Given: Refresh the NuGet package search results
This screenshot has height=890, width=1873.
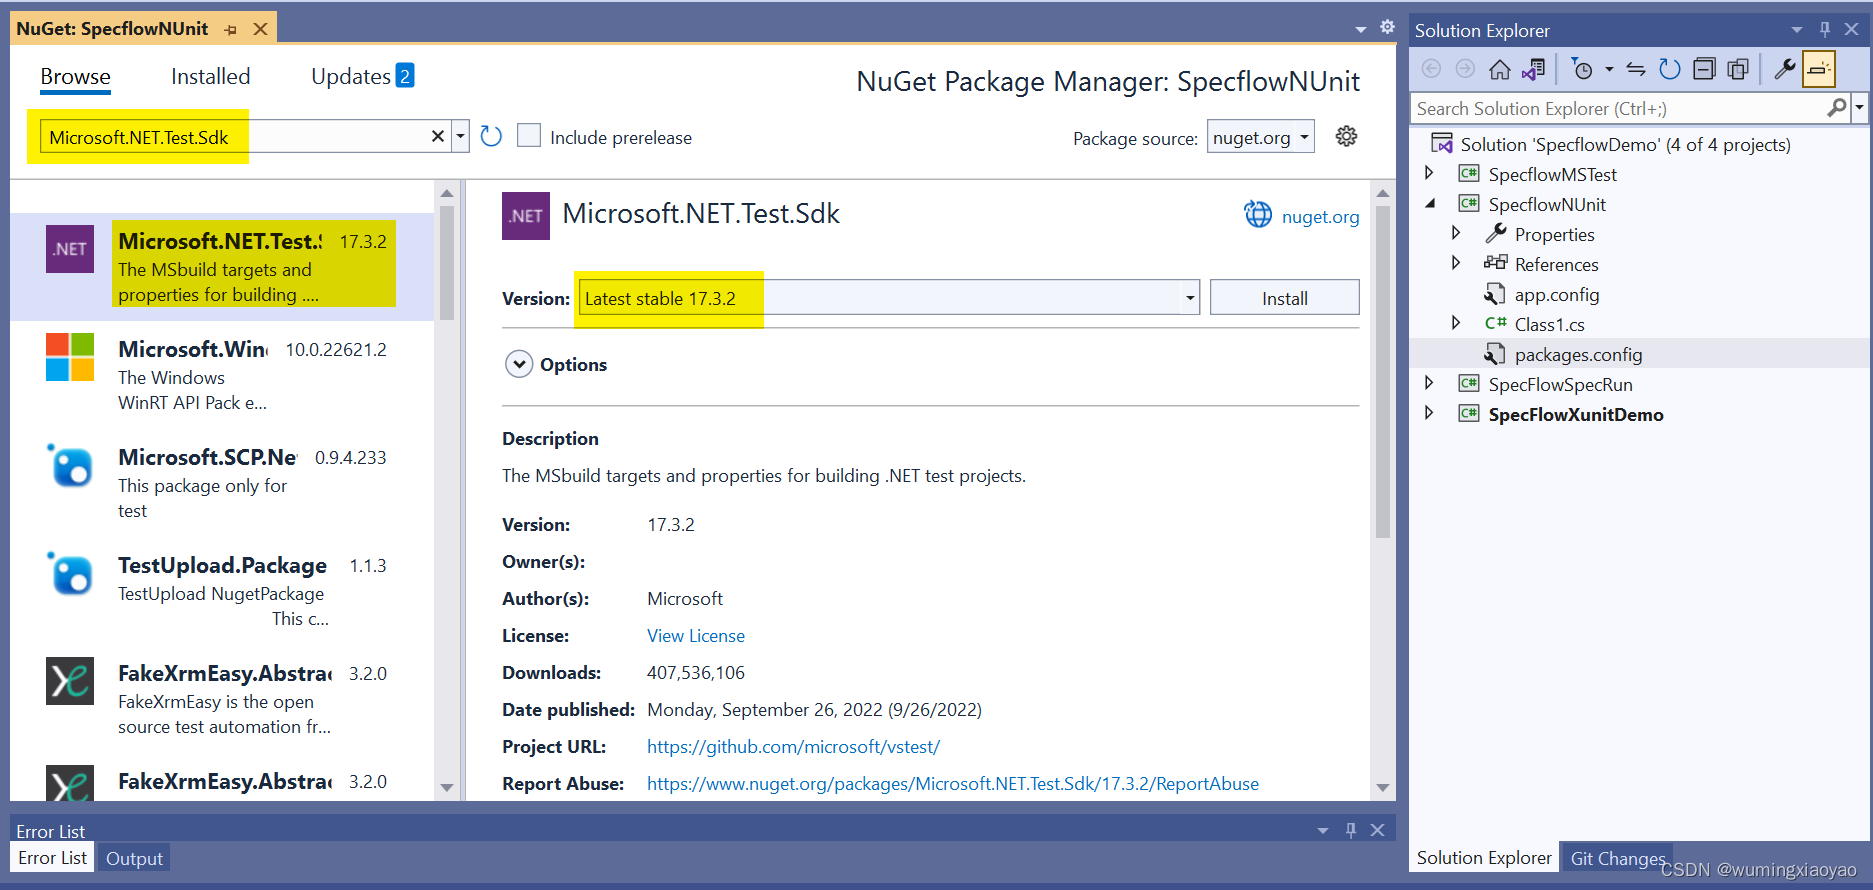Looking at the screenshot, I should pyautogui.click(x=491, y=136).
